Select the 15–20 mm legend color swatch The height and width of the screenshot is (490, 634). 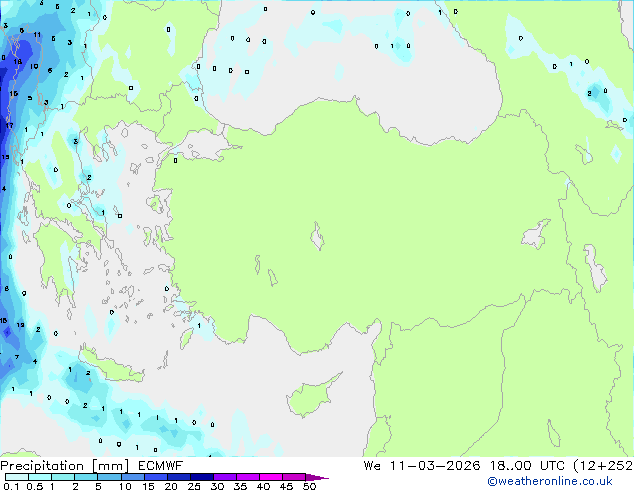point(155,477)
